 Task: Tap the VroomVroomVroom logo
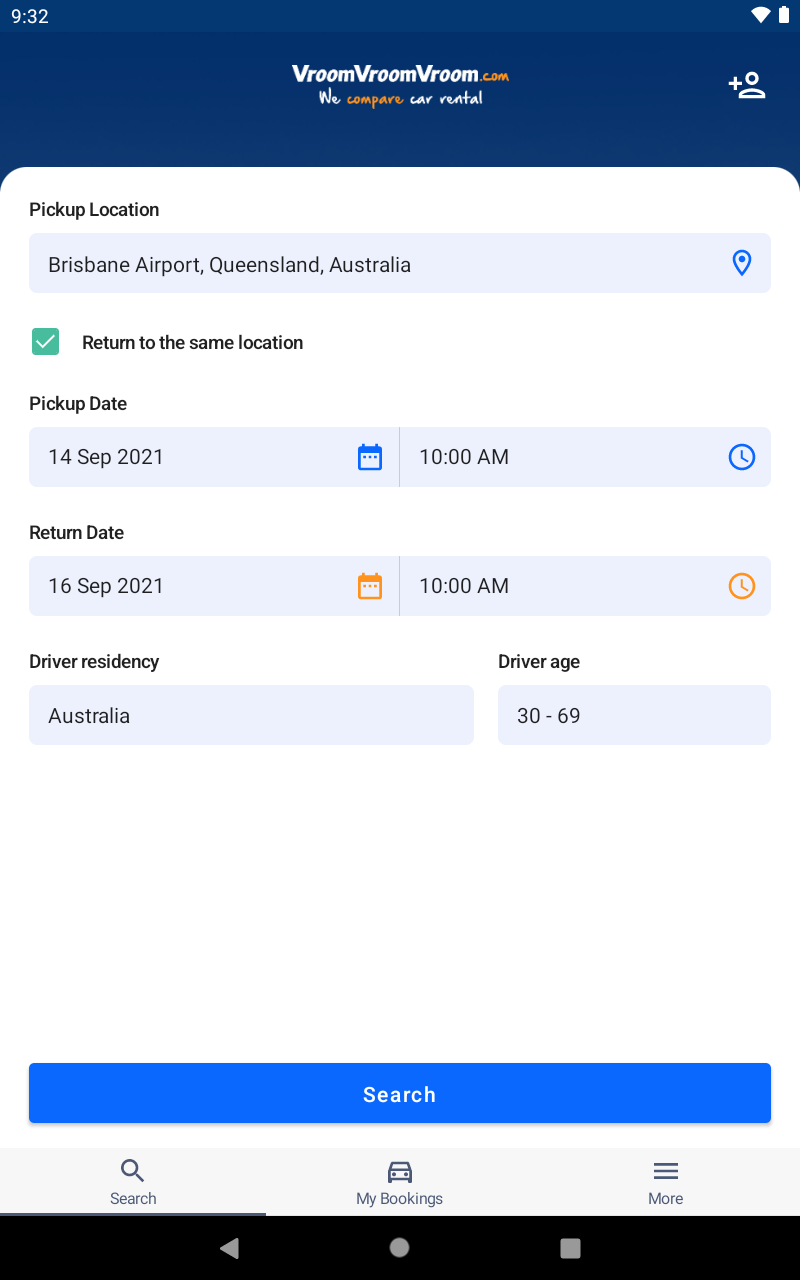400,85
